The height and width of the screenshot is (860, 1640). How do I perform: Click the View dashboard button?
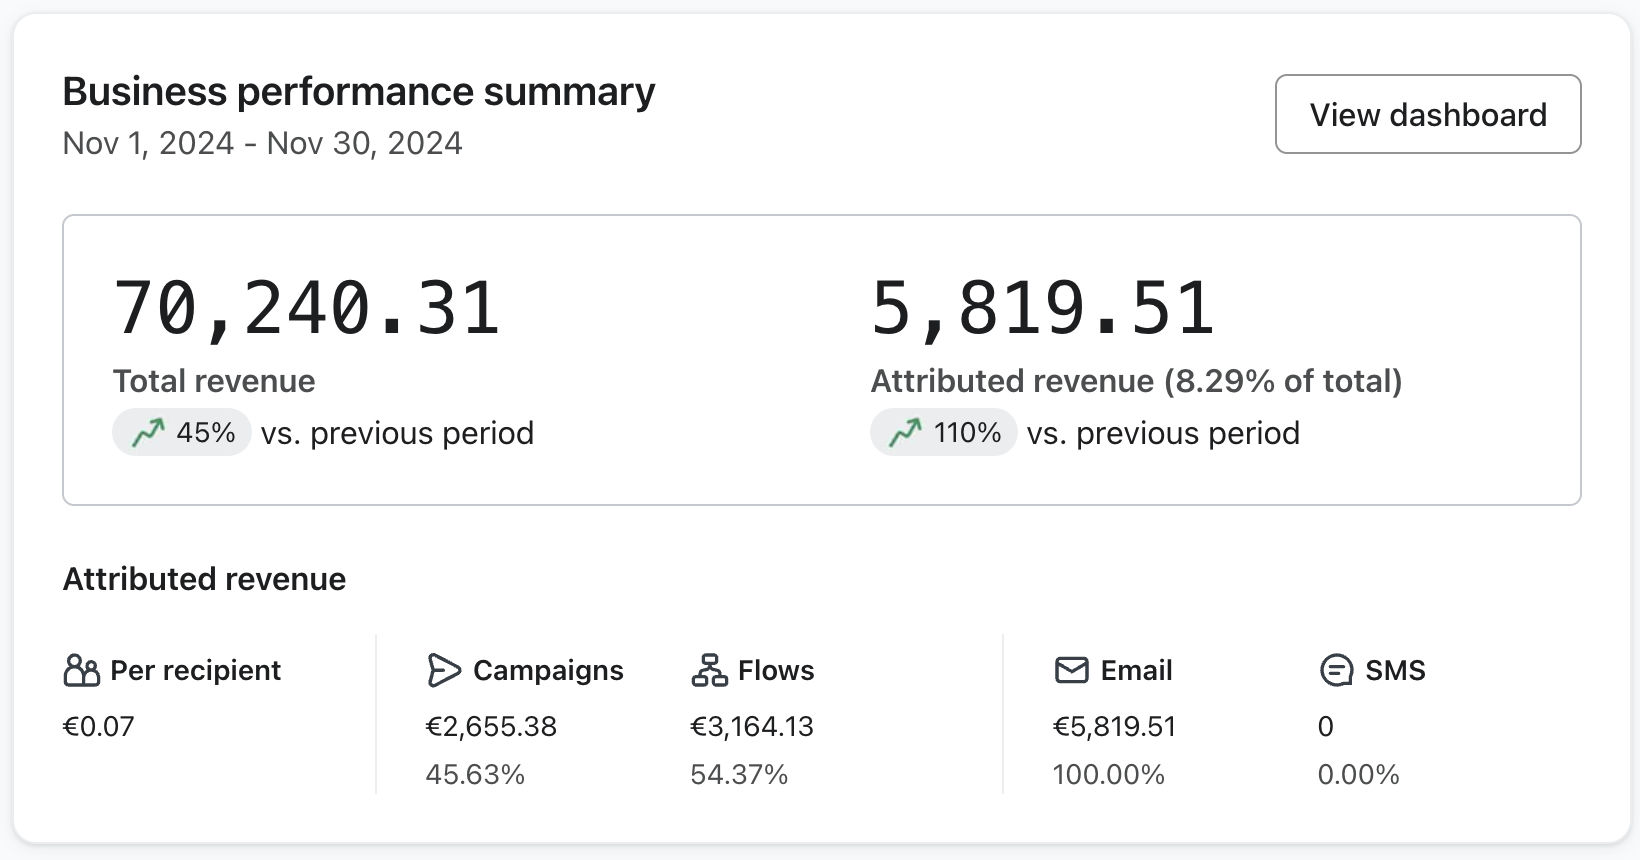coord(1427,114)
